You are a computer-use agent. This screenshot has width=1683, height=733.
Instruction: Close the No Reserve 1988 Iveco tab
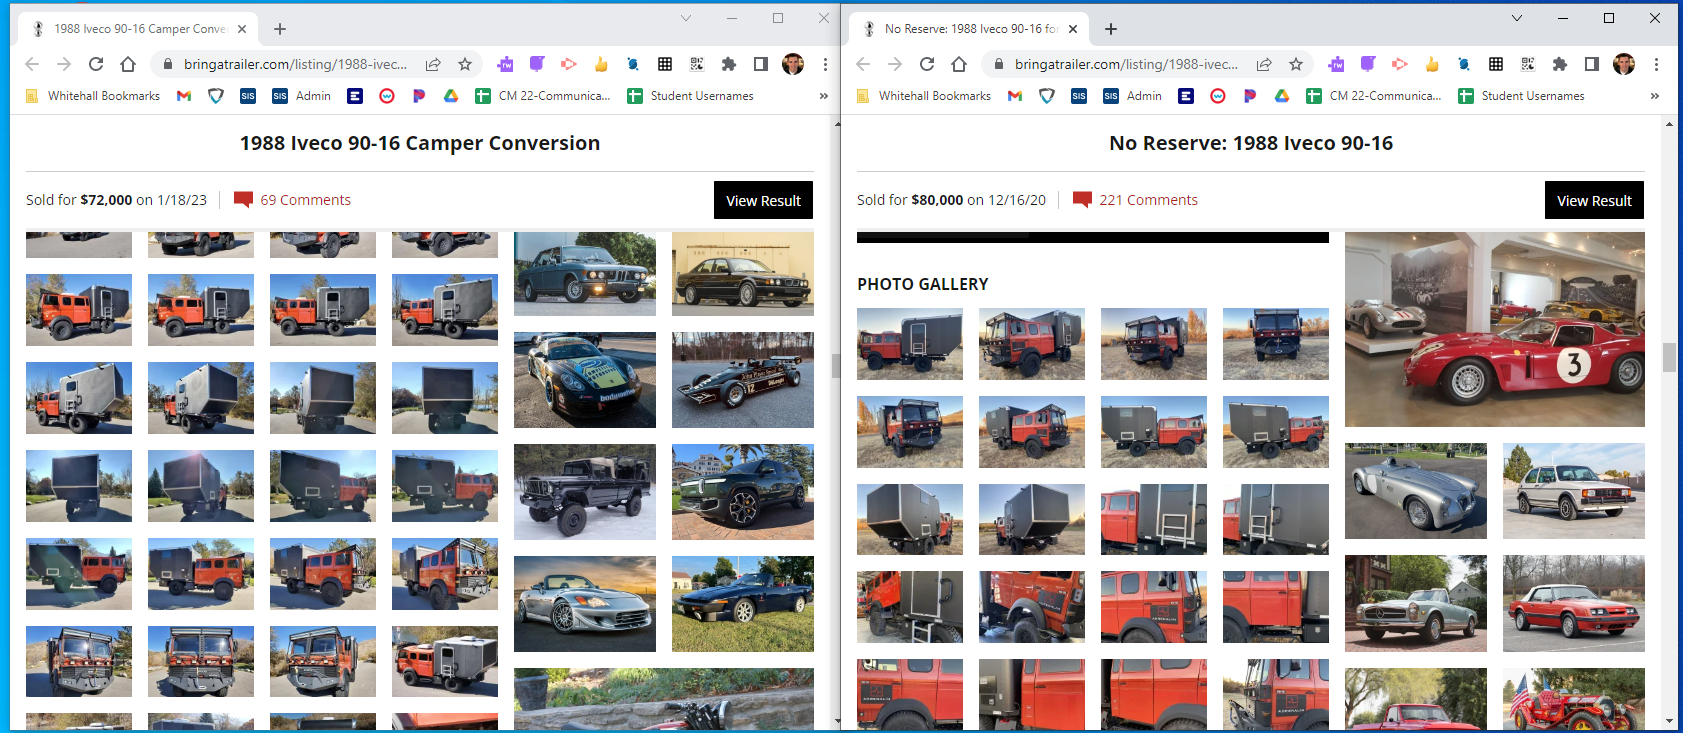(1073, 29)
